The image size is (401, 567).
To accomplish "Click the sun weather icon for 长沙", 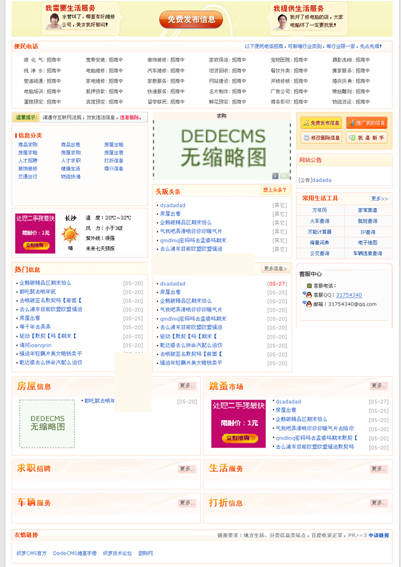I will coord(70,234).
